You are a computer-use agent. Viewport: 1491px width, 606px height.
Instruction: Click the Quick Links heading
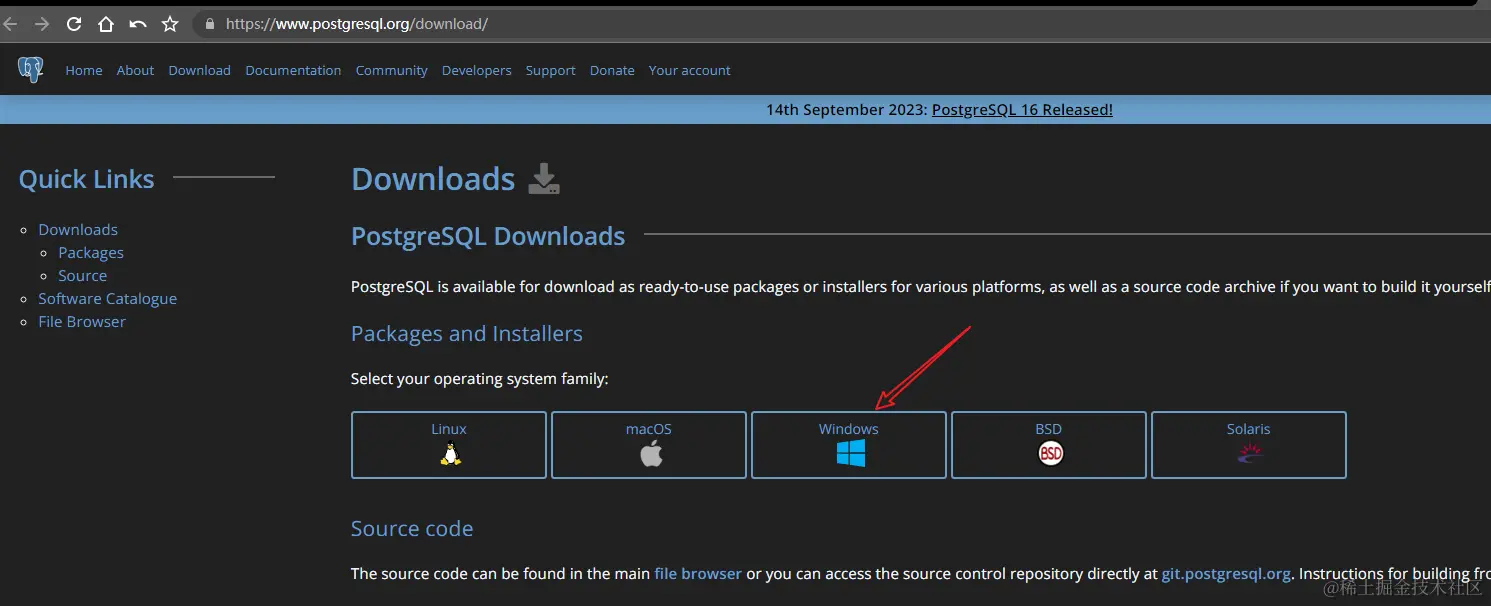point(87,180)
